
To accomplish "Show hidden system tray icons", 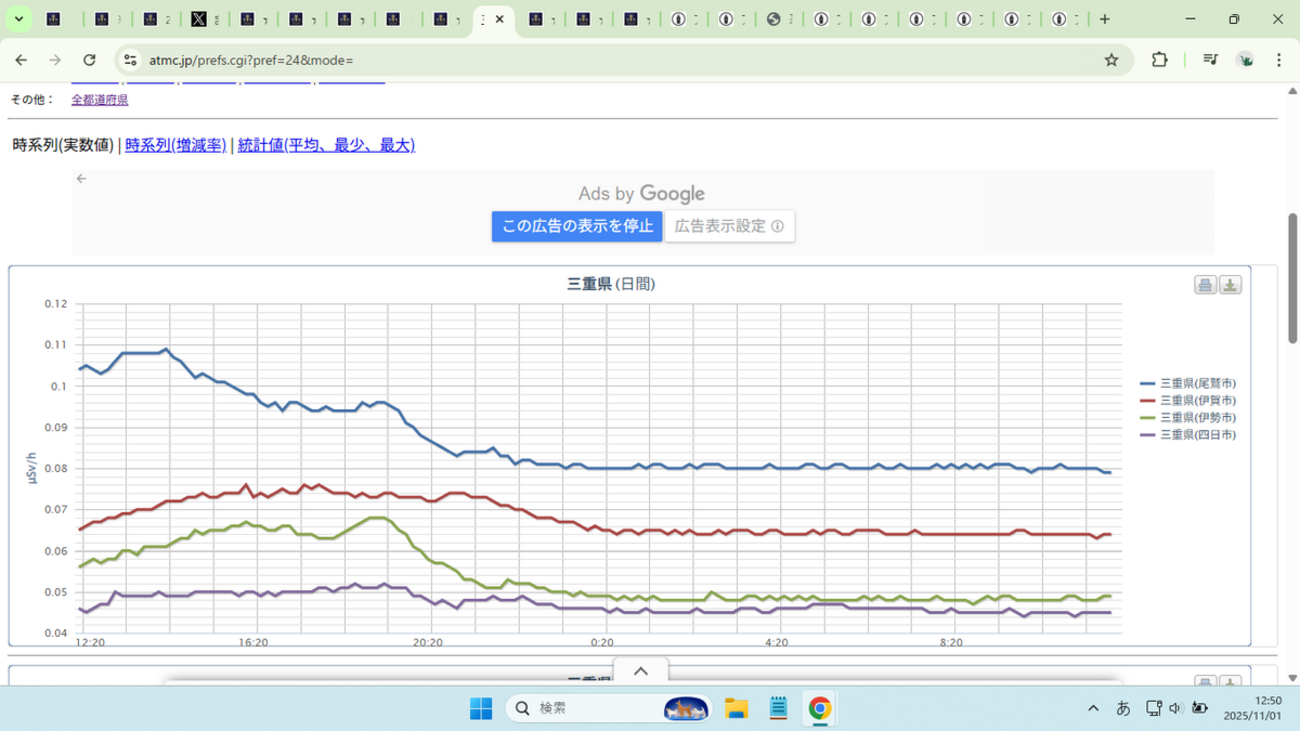I will click(x=1093, y=709).
